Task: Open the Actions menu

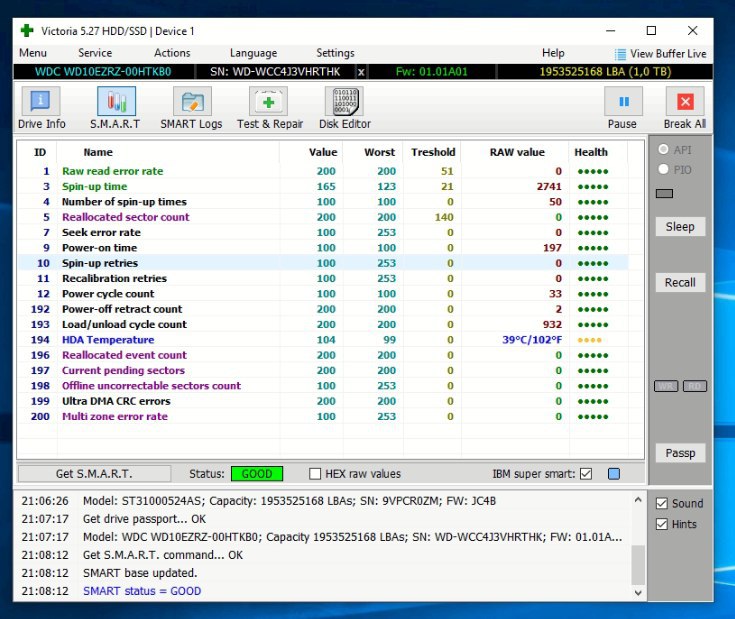Action: coord(172,53)
